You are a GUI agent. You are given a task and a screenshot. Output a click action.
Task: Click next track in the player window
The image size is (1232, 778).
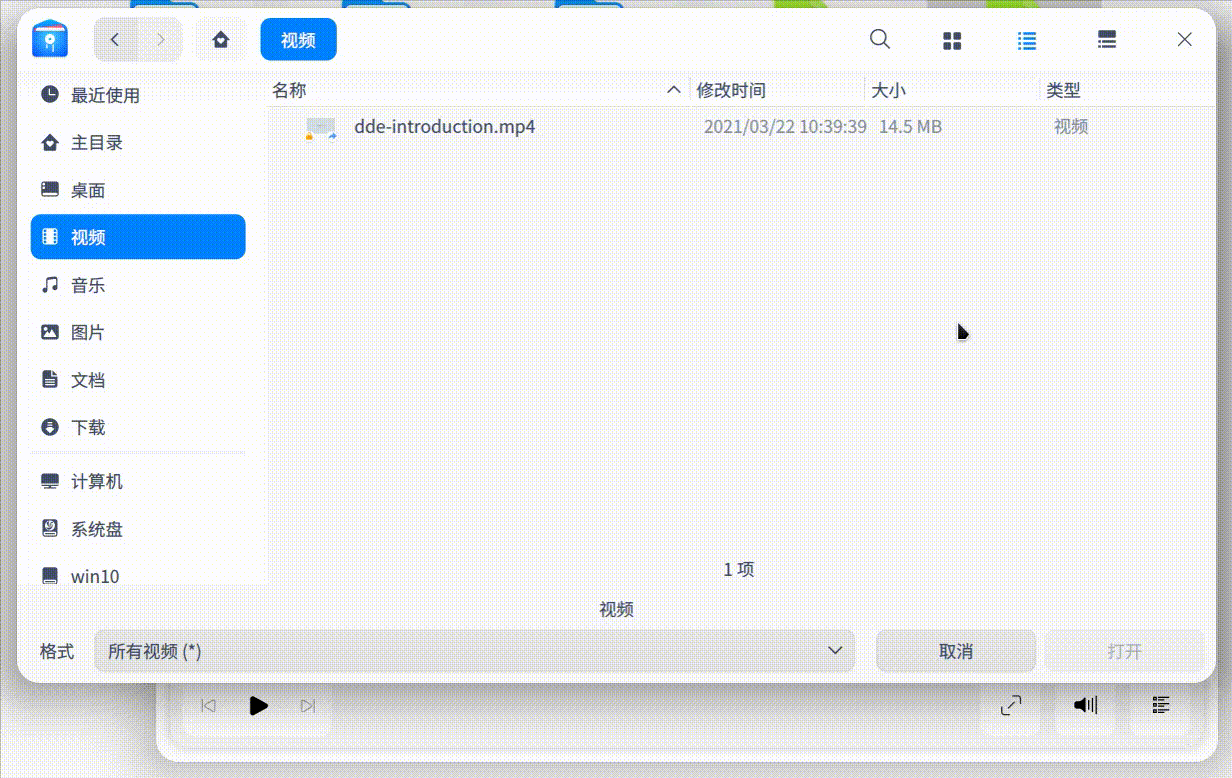[308, 706]
